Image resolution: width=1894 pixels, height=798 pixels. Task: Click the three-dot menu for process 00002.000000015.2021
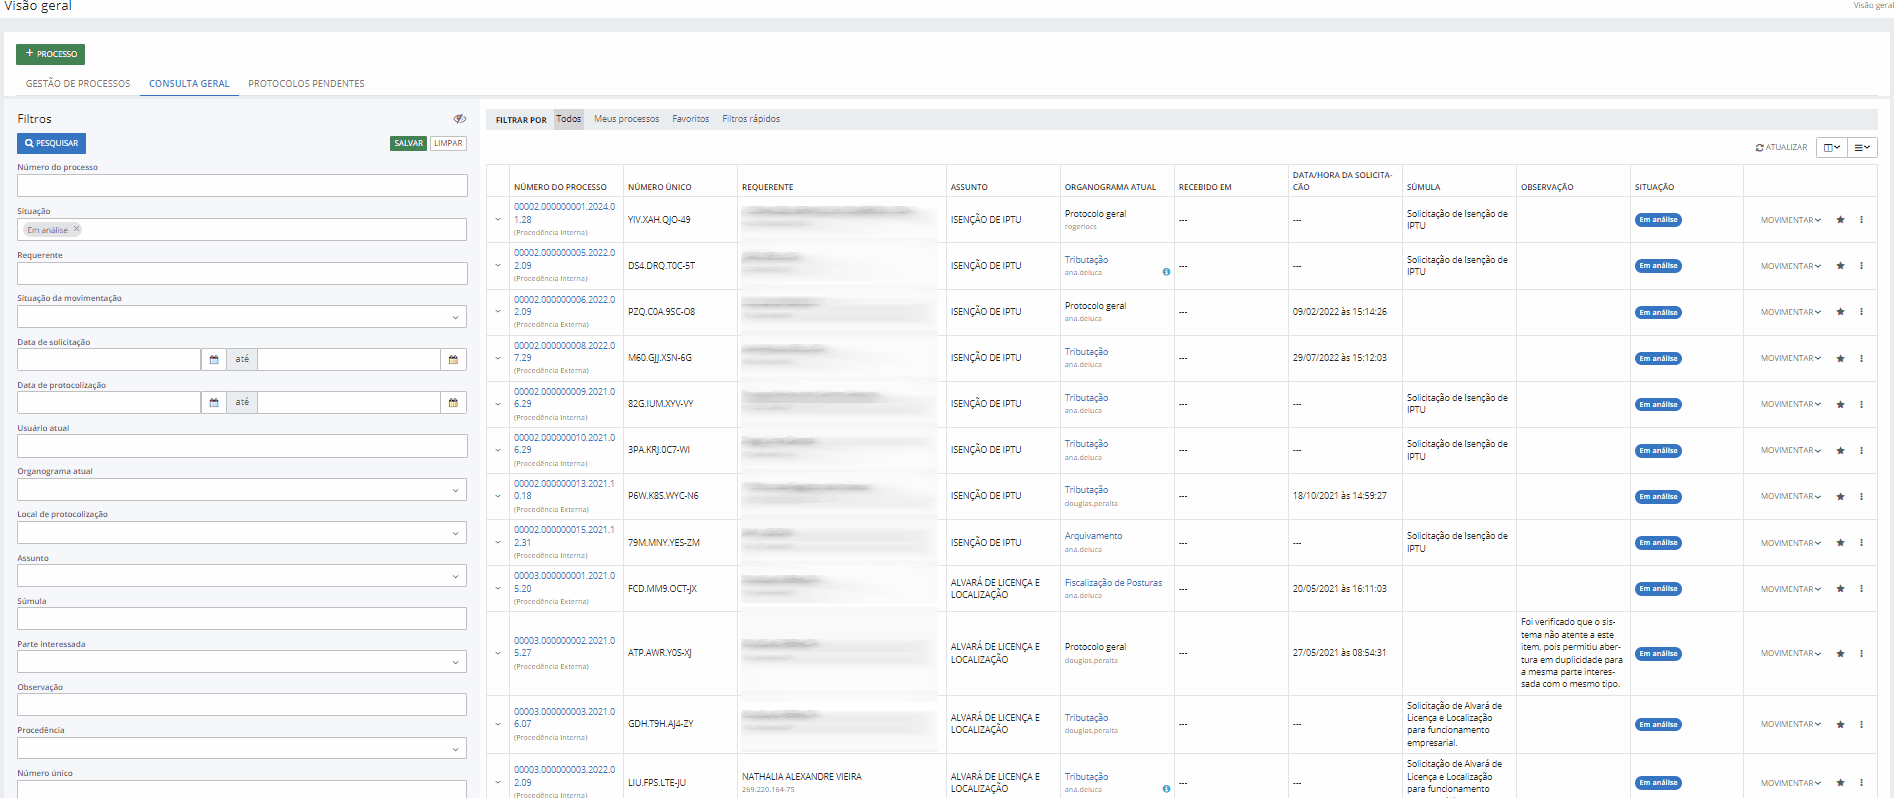point(1861,543)
